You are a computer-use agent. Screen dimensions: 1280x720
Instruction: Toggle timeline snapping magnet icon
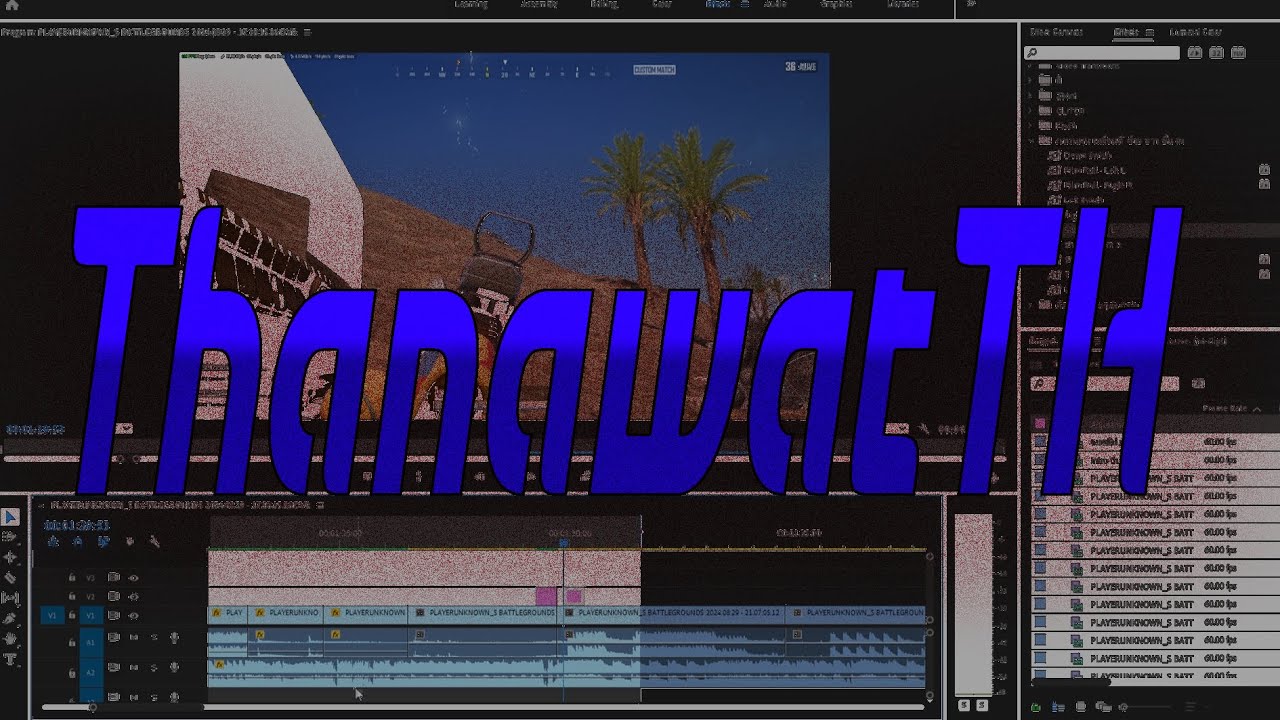click(x=78, y=541)
